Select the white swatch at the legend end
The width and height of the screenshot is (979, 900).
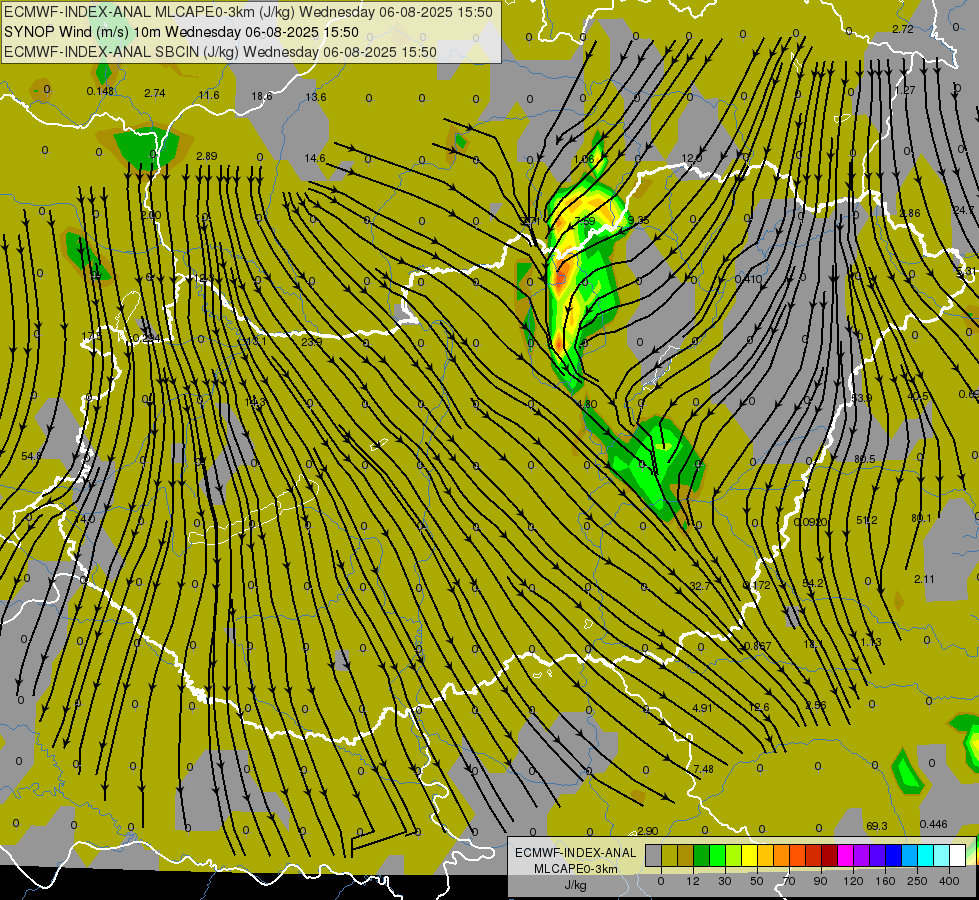point(957,855)
